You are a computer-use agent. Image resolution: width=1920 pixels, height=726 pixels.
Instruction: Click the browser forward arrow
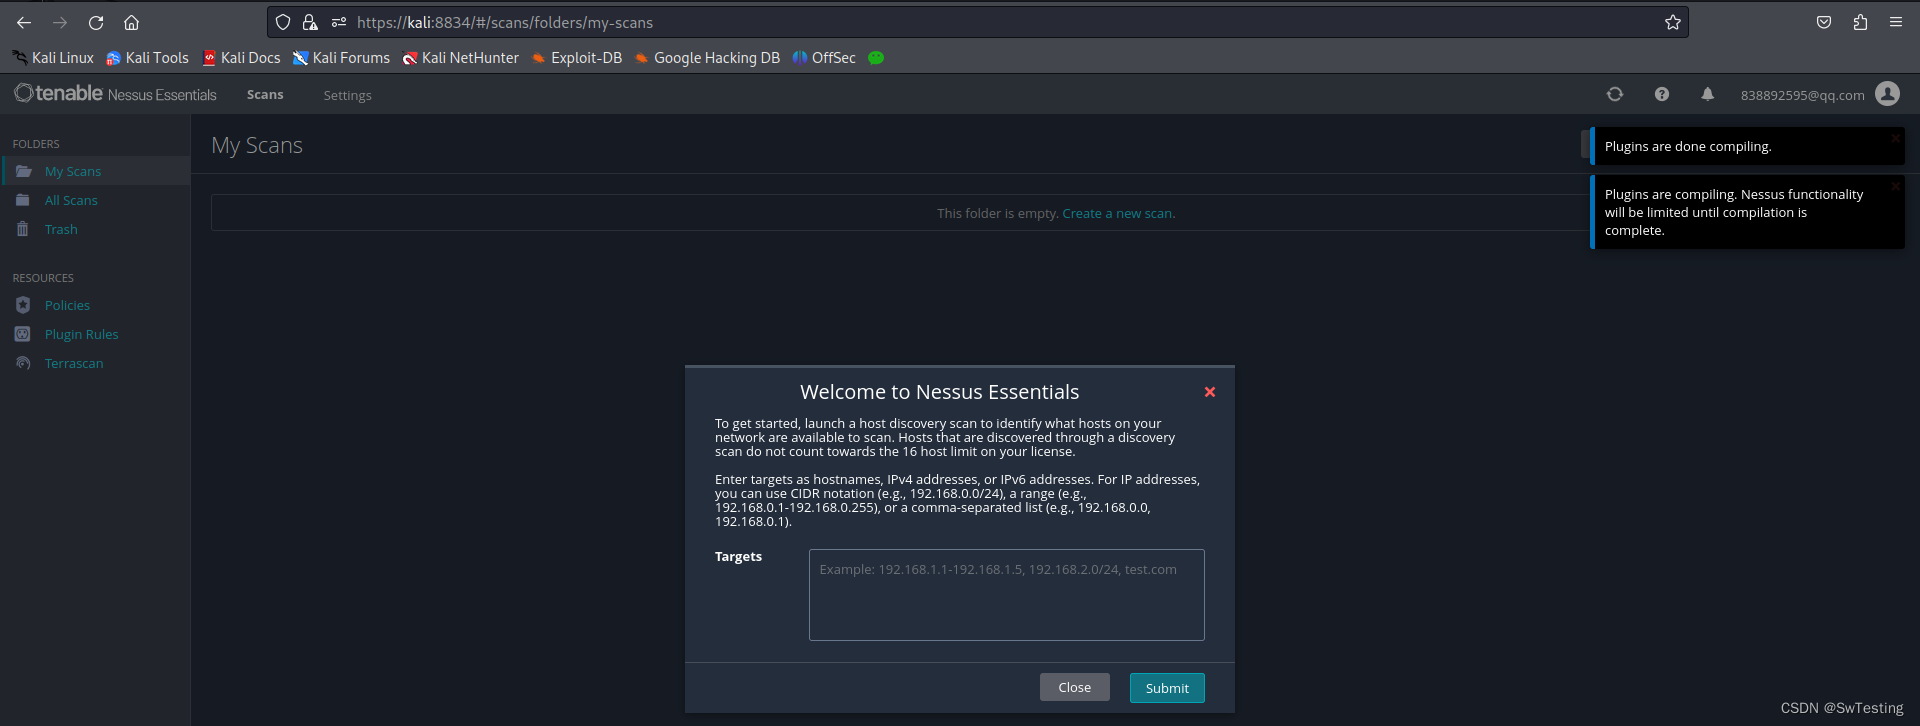(60, 22)
